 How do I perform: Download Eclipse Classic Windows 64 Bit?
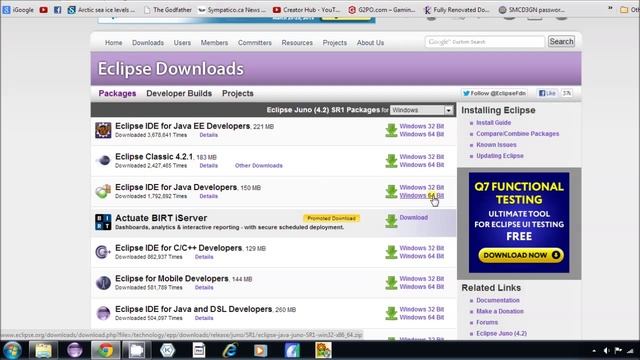click(x=422, y=165)
